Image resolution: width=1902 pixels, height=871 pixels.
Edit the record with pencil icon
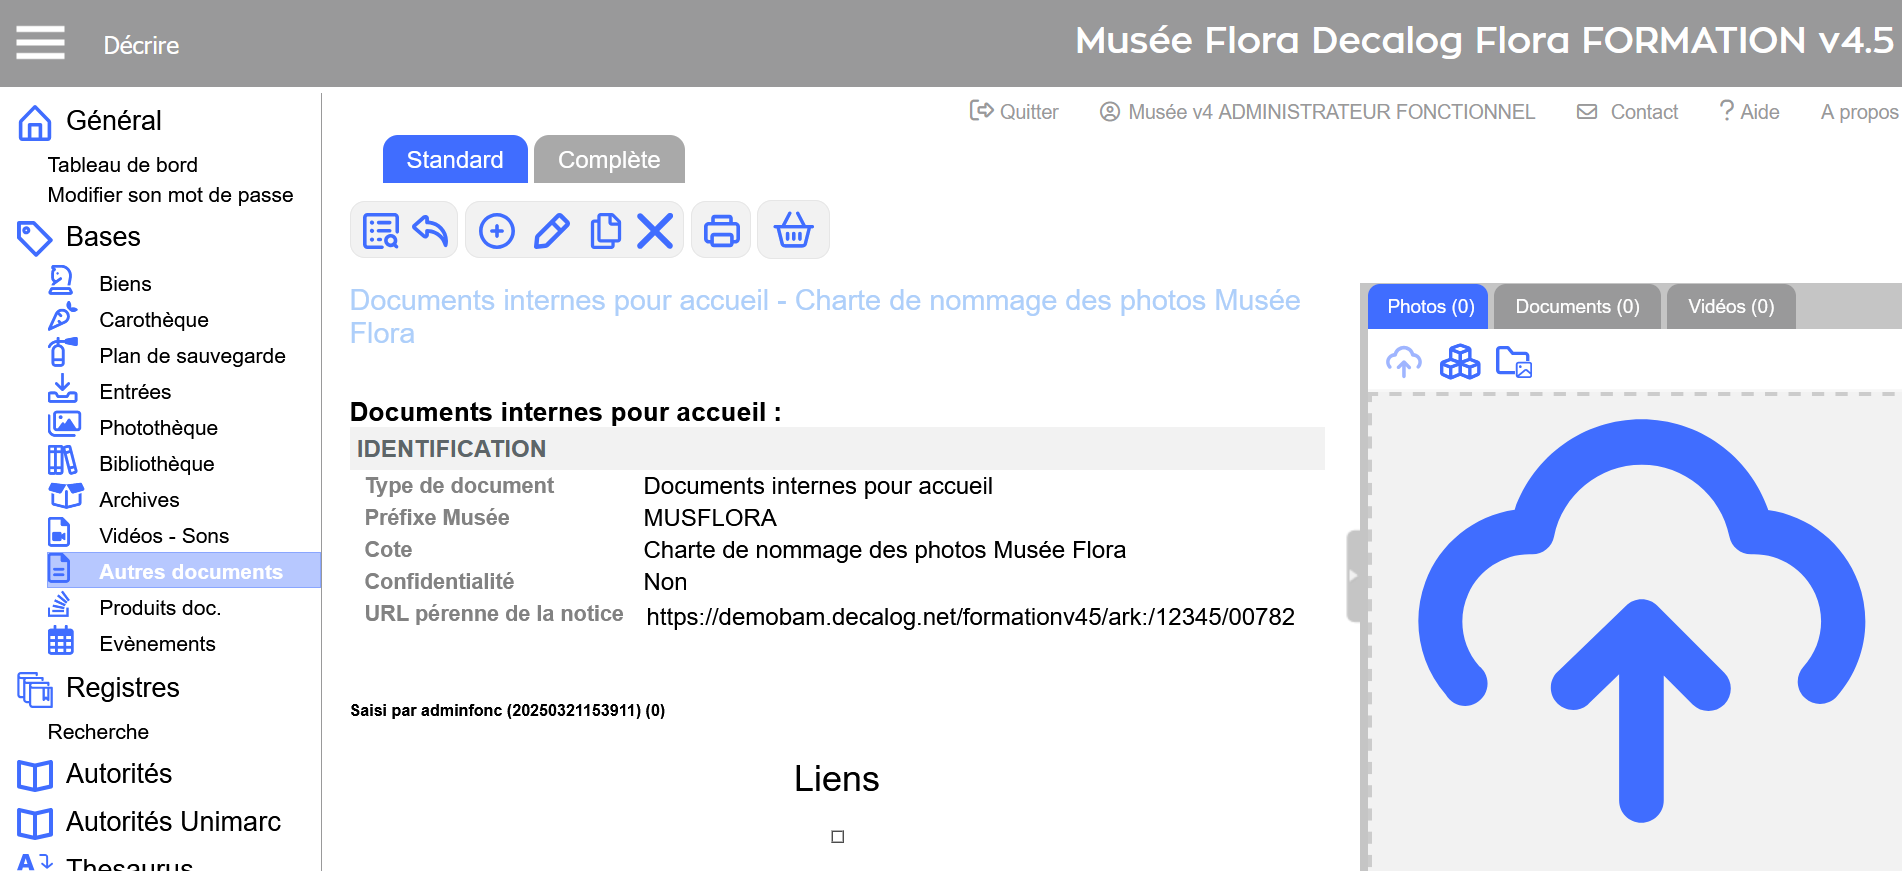(551, 231)
